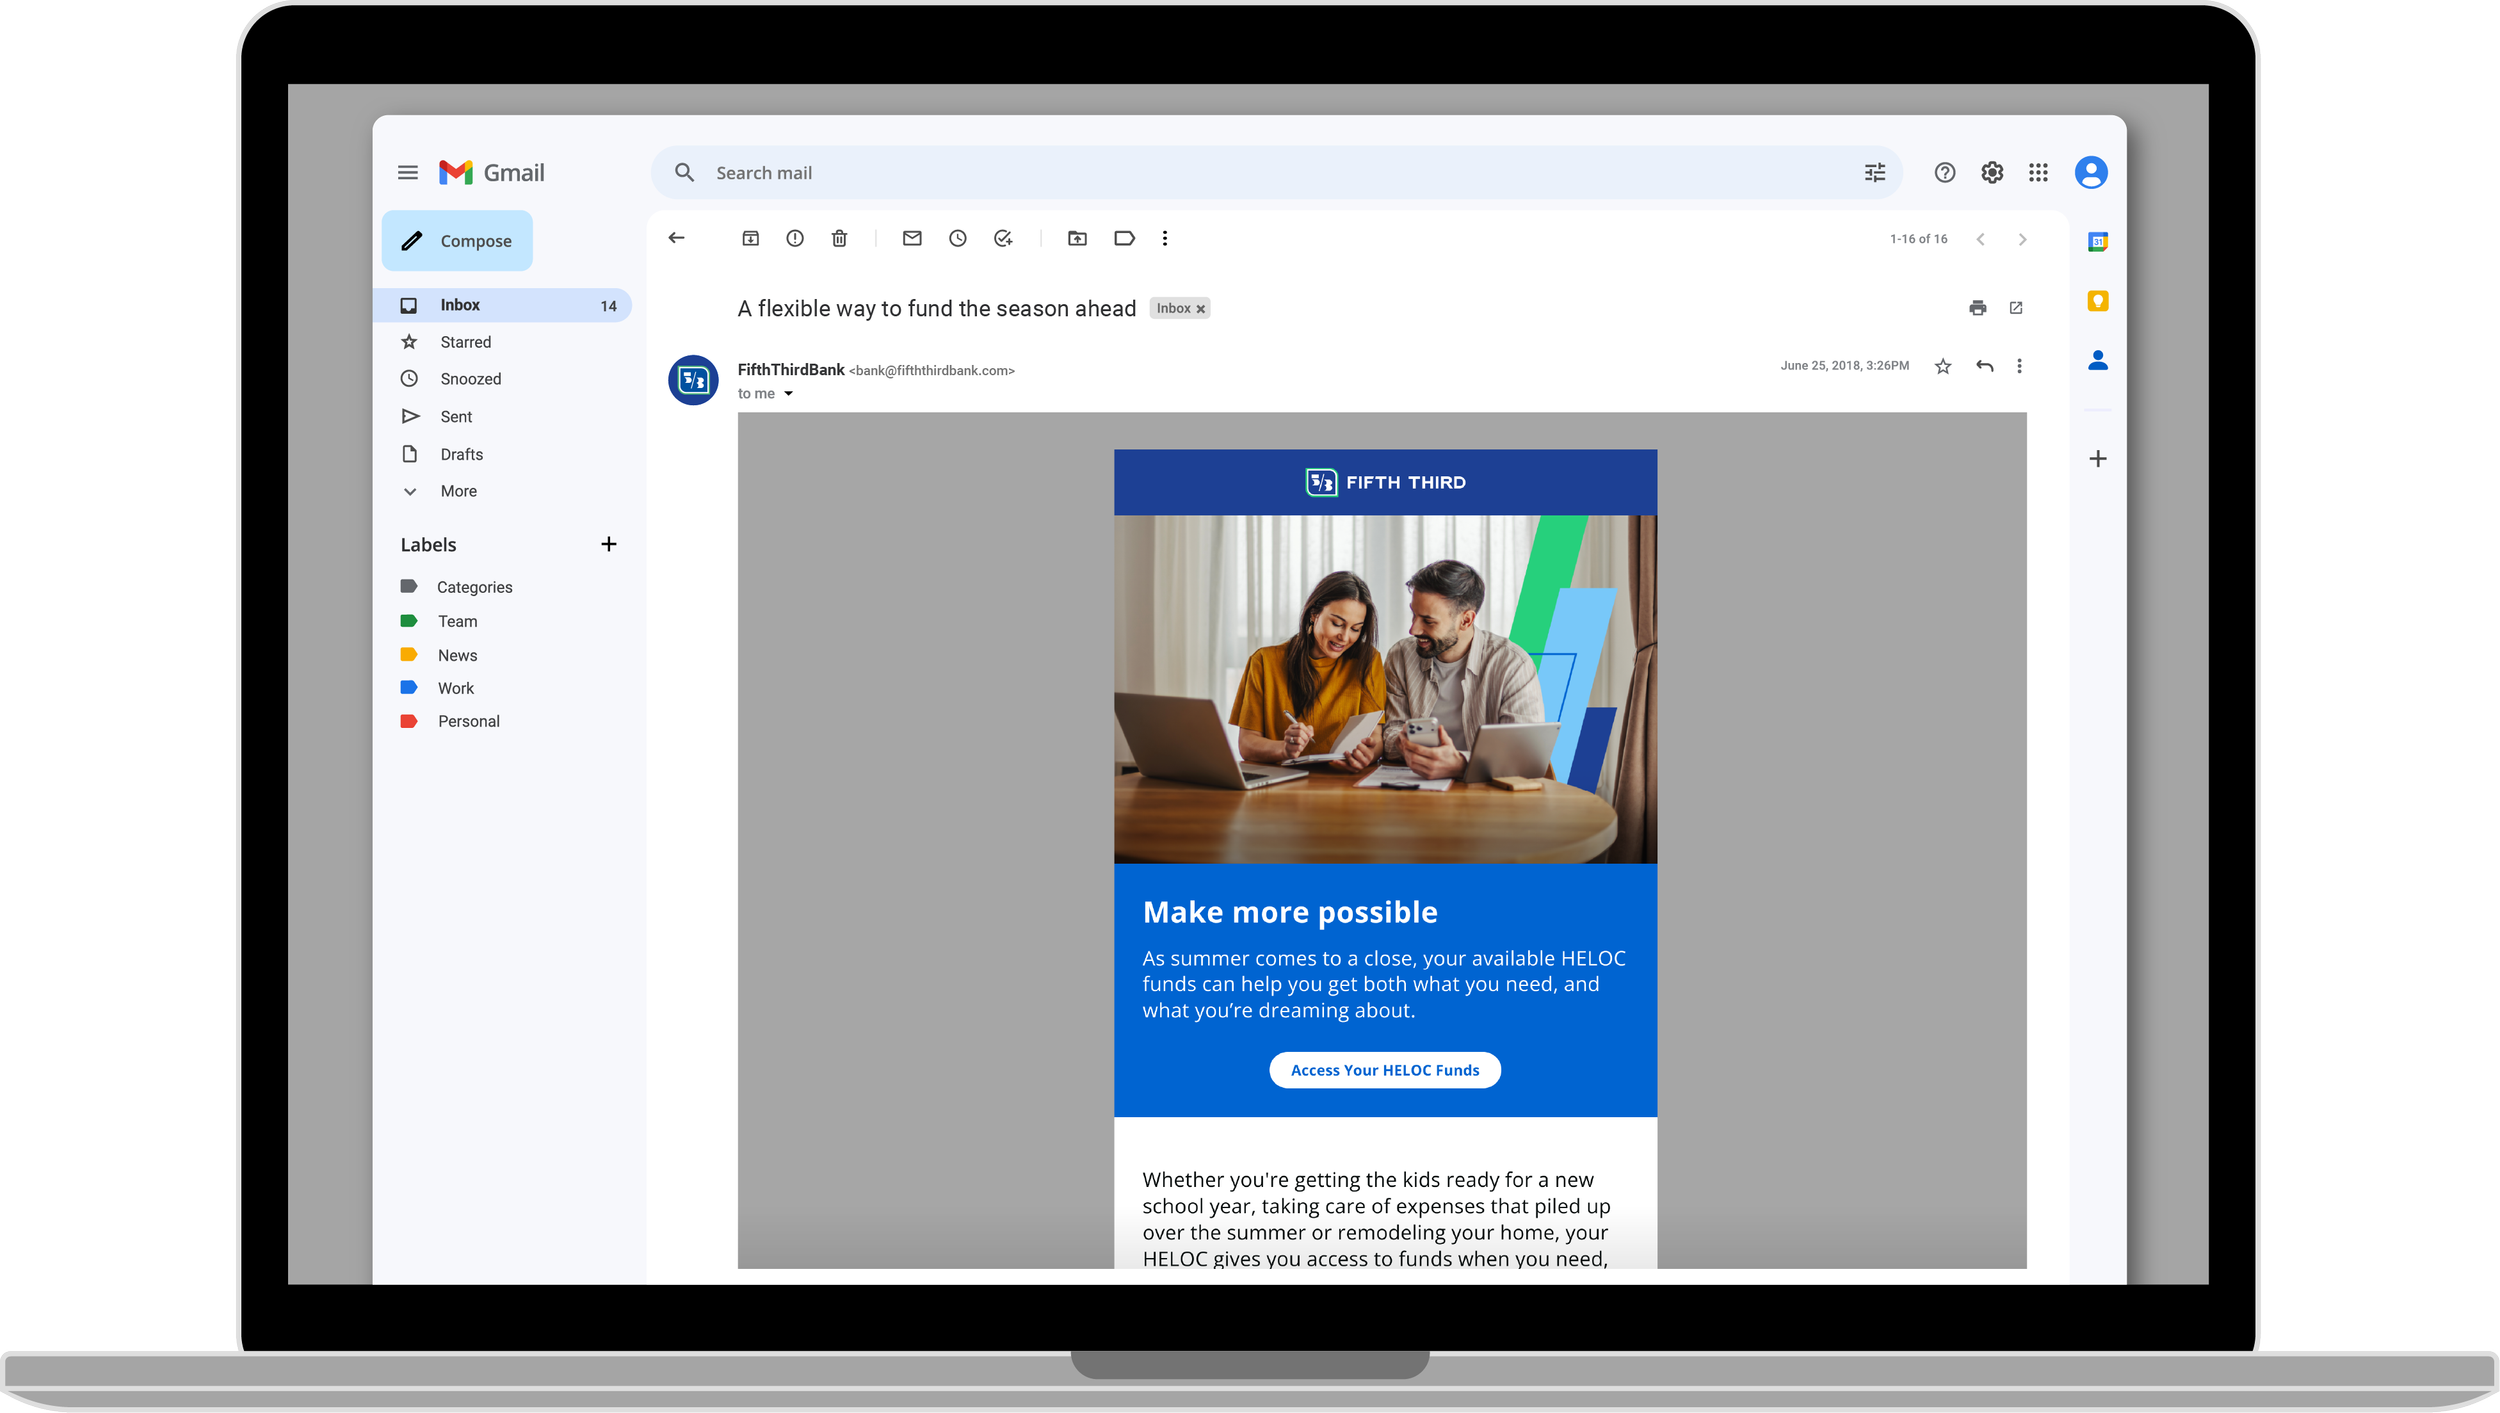Mark the email as unread

(912, 238)
